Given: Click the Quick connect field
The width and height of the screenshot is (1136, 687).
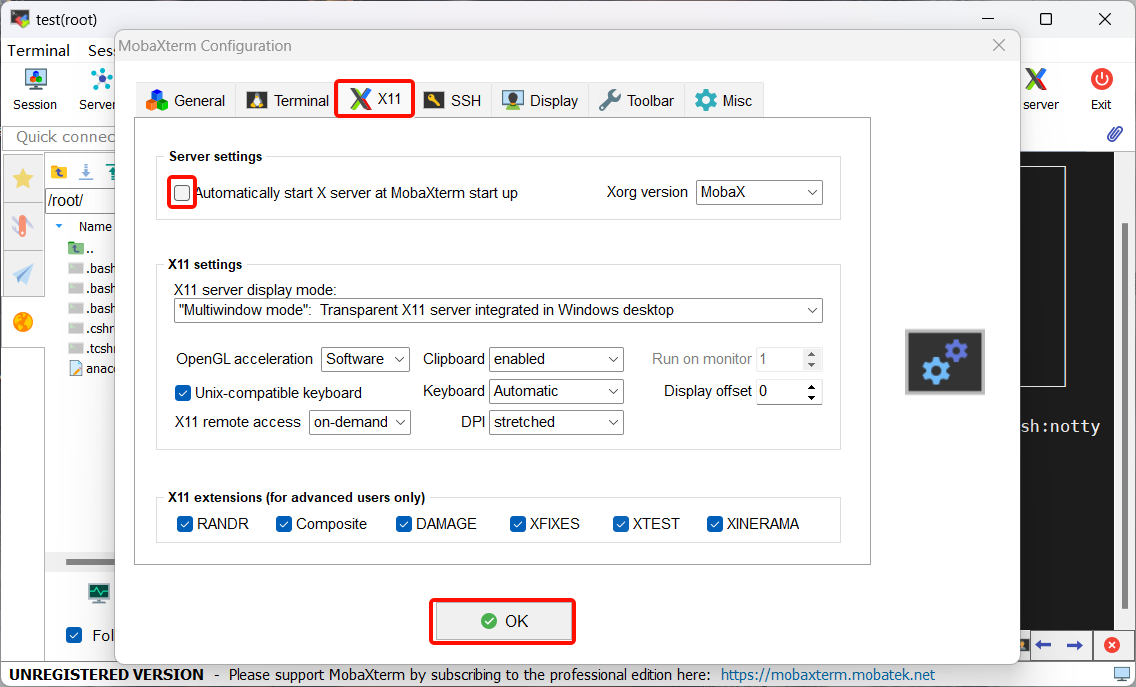Looking at the screenshot, I should 59,137.
